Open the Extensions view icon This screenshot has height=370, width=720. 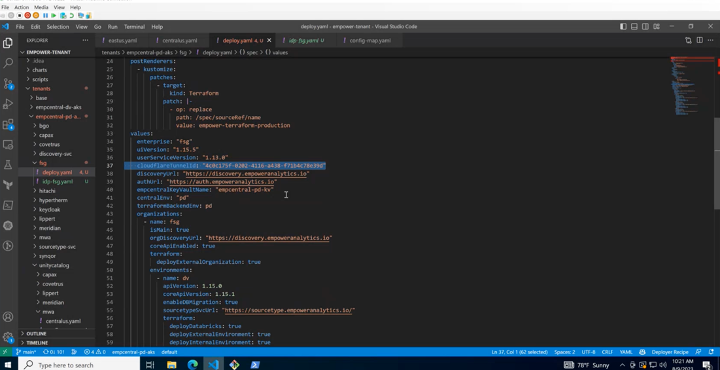pos(8,124)
